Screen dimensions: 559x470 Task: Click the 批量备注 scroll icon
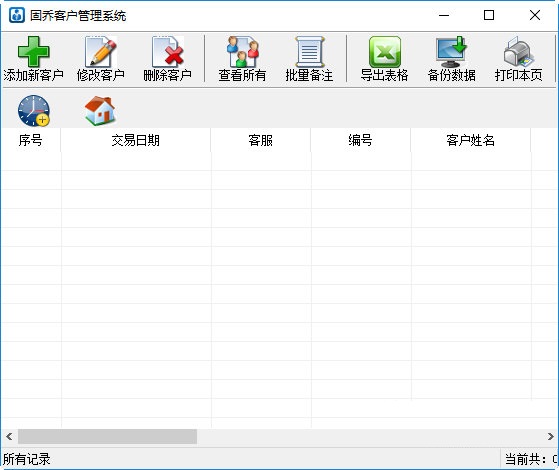coord(309,52)
